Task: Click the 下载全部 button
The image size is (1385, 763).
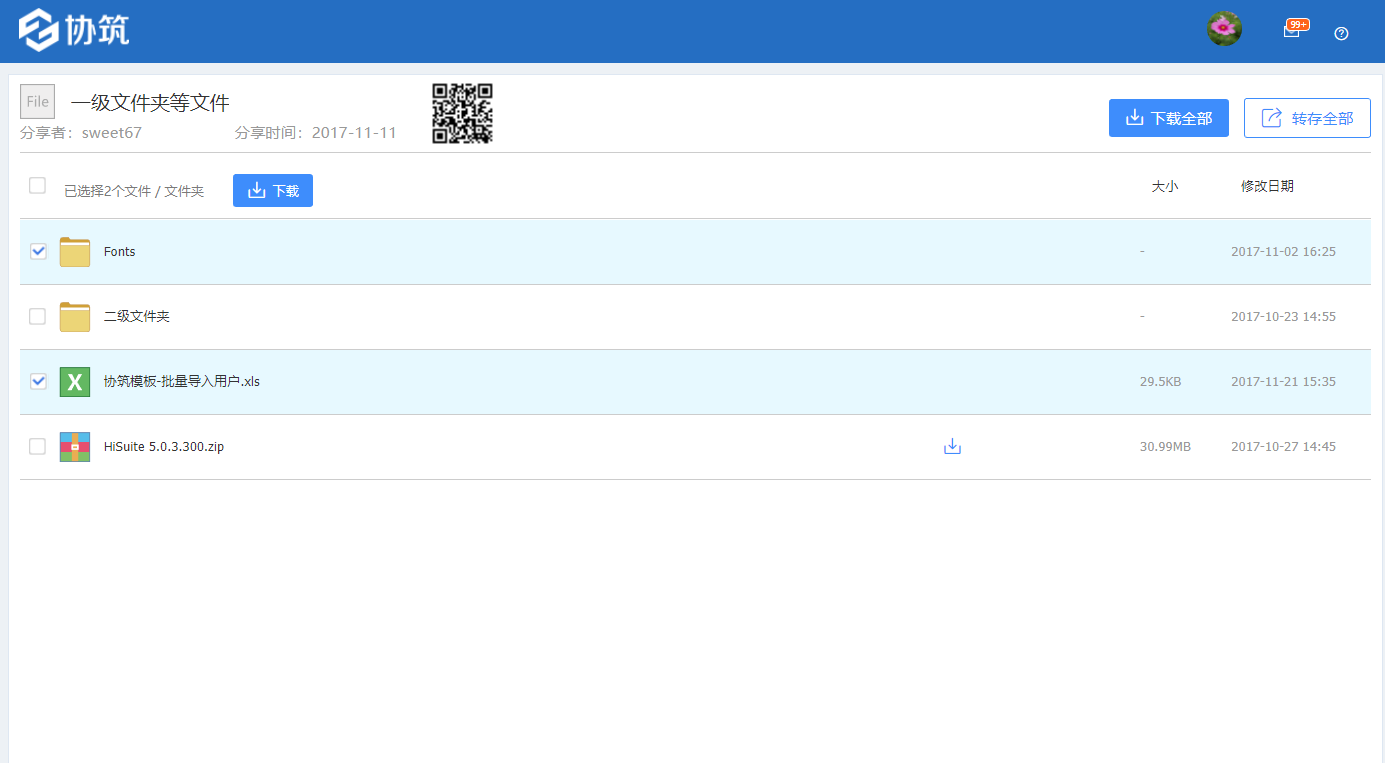Action: click(1168, 118)
